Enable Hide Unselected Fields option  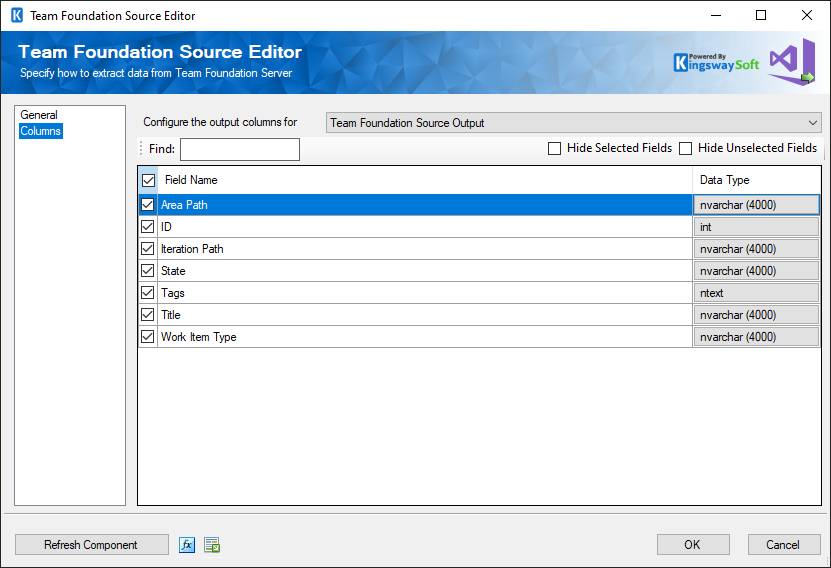685,148
